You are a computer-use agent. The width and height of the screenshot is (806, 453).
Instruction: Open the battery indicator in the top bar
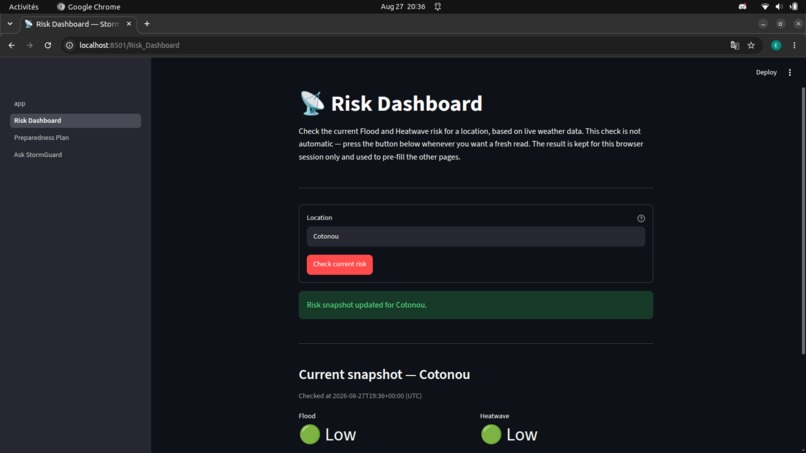[x=794, y=7]
